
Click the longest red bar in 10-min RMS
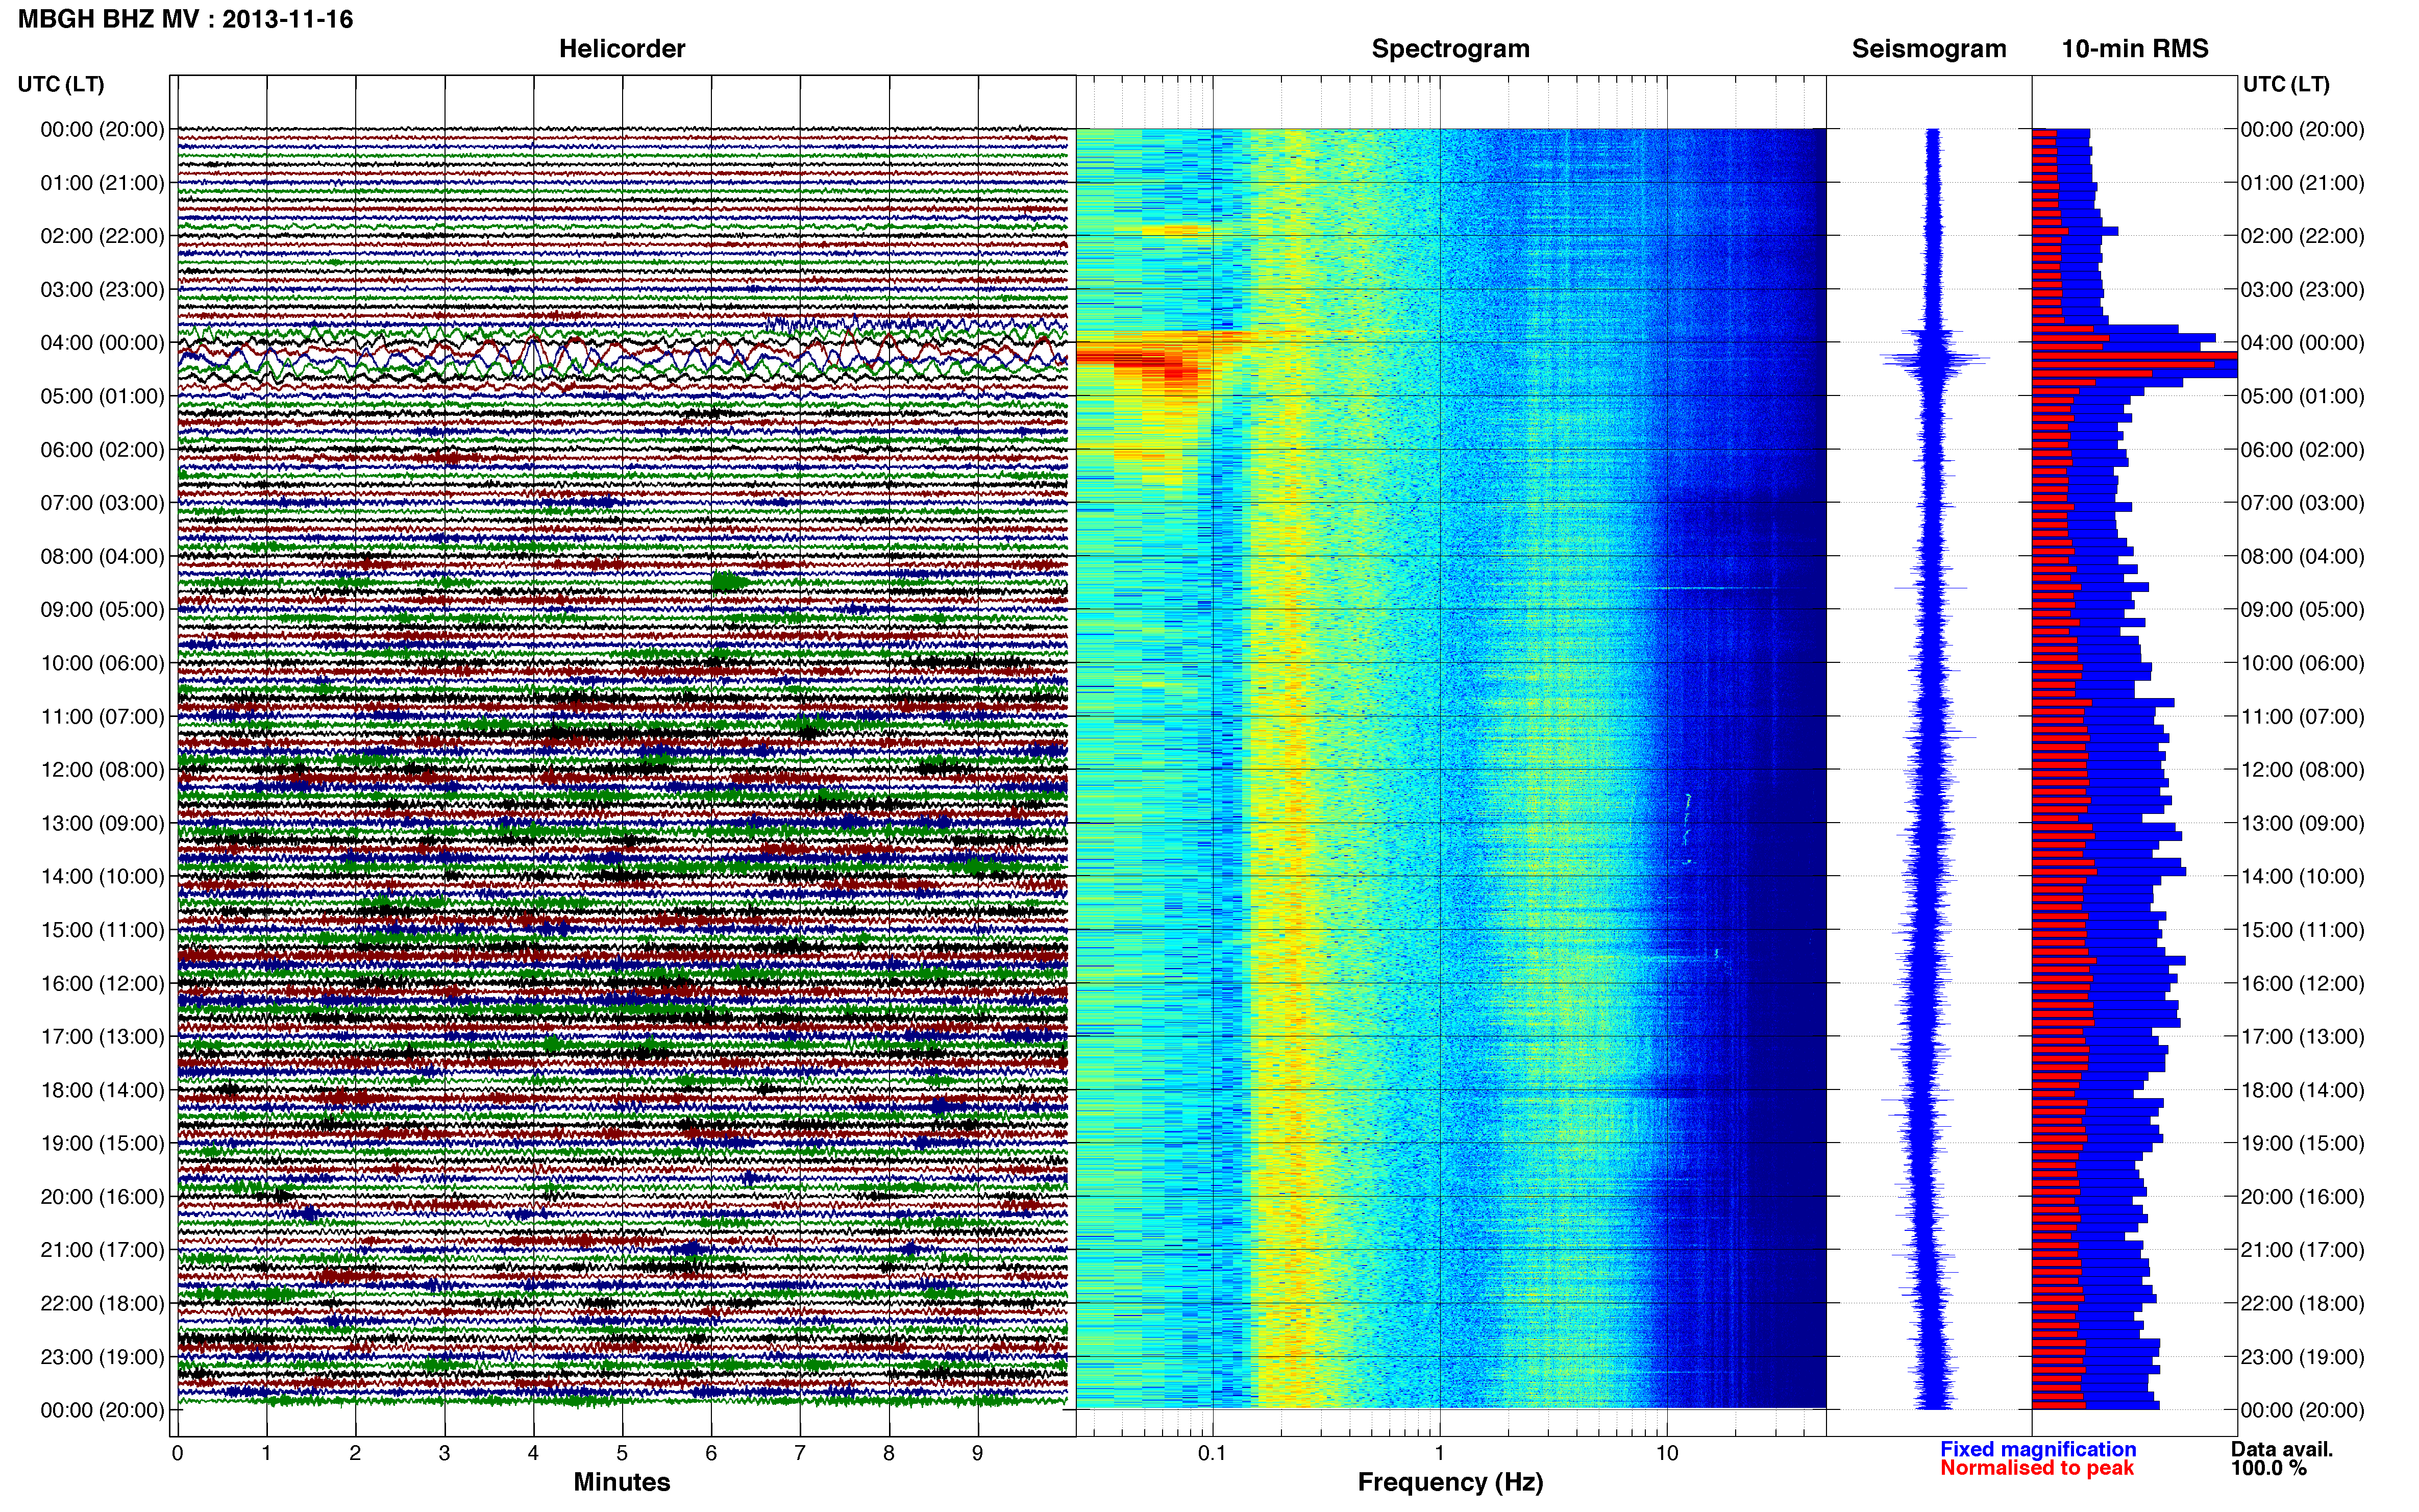2134,356
